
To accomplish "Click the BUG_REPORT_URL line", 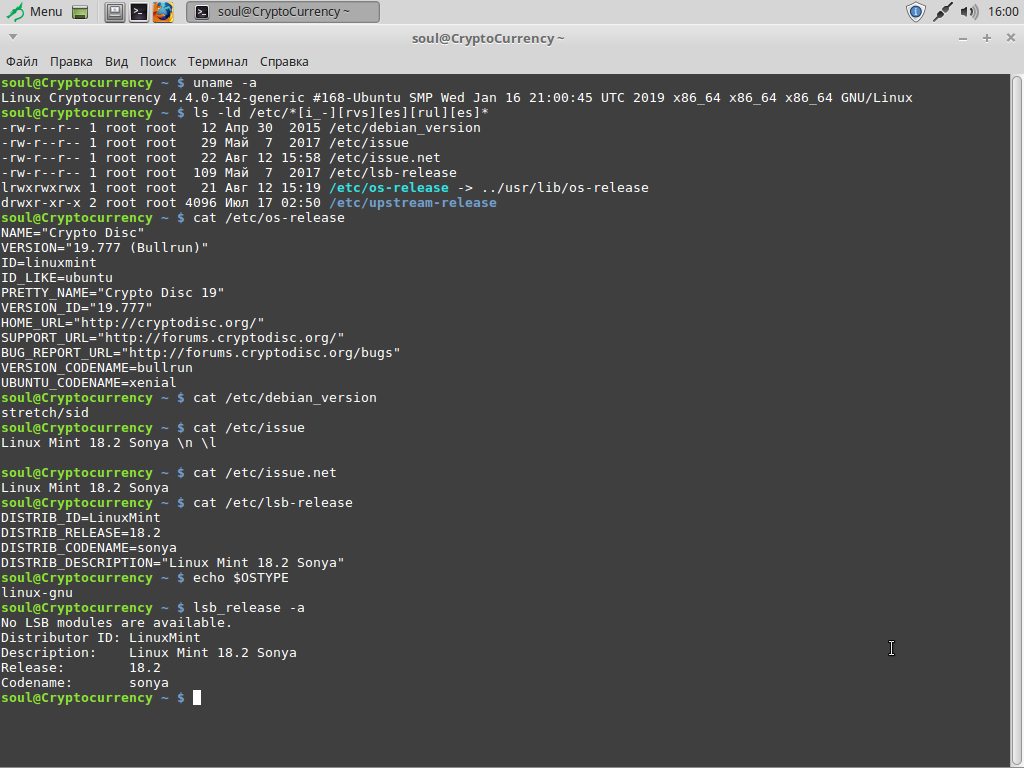I will [200, 353].
